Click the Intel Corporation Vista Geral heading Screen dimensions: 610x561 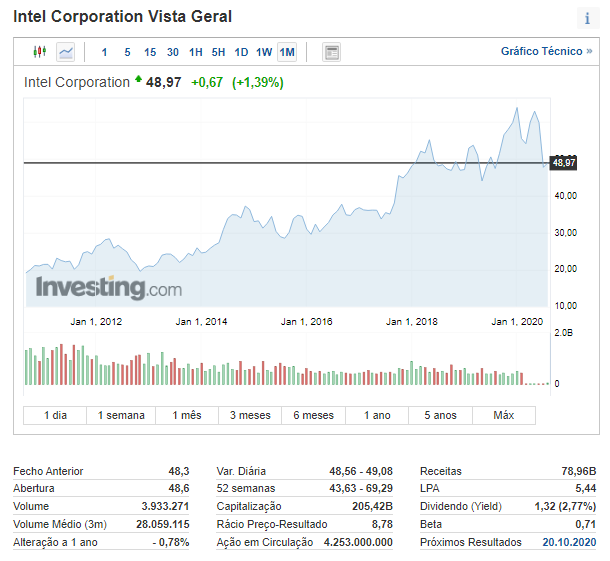click(122, 17)
